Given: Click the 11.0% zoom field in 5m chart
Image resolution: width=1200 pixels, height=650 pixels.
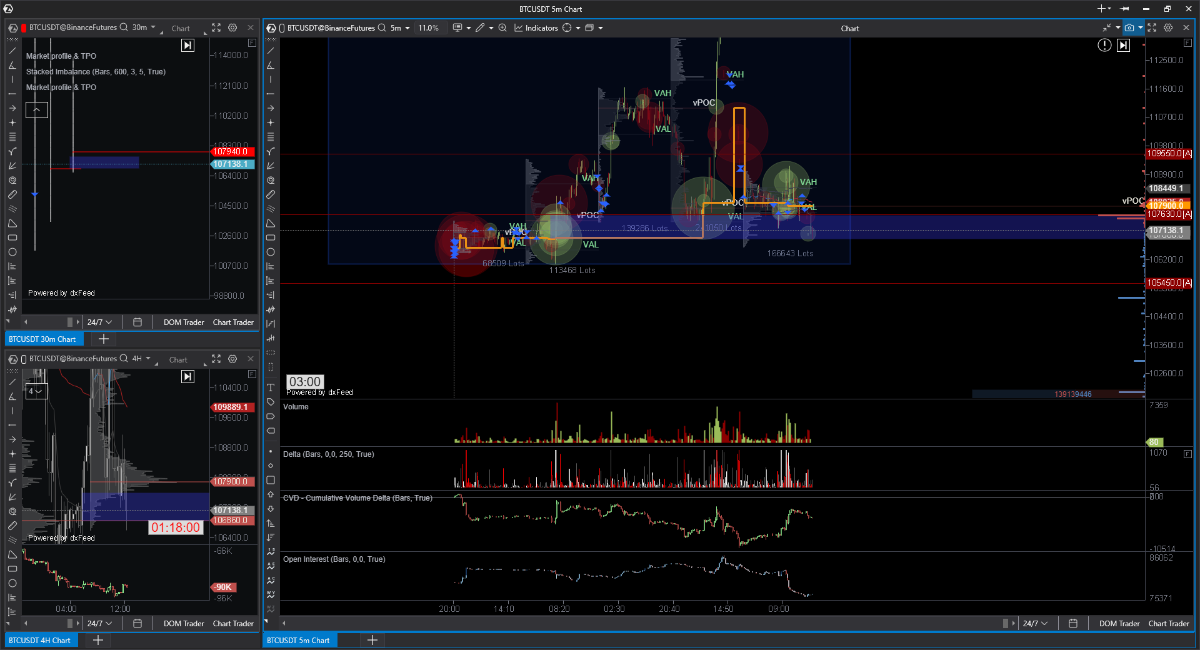Looking at the screenshot, I should click(428, 28).
